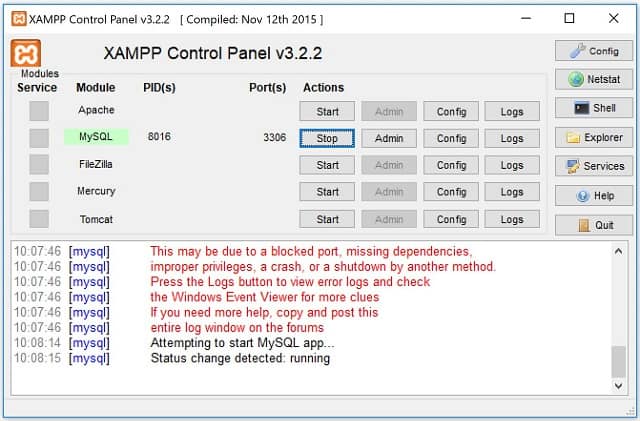The width and height of the screenshot is (640, 421).
Task: Toggle the Mercury service checkbox
Action: pyautogui.click(x=39, y=192)
